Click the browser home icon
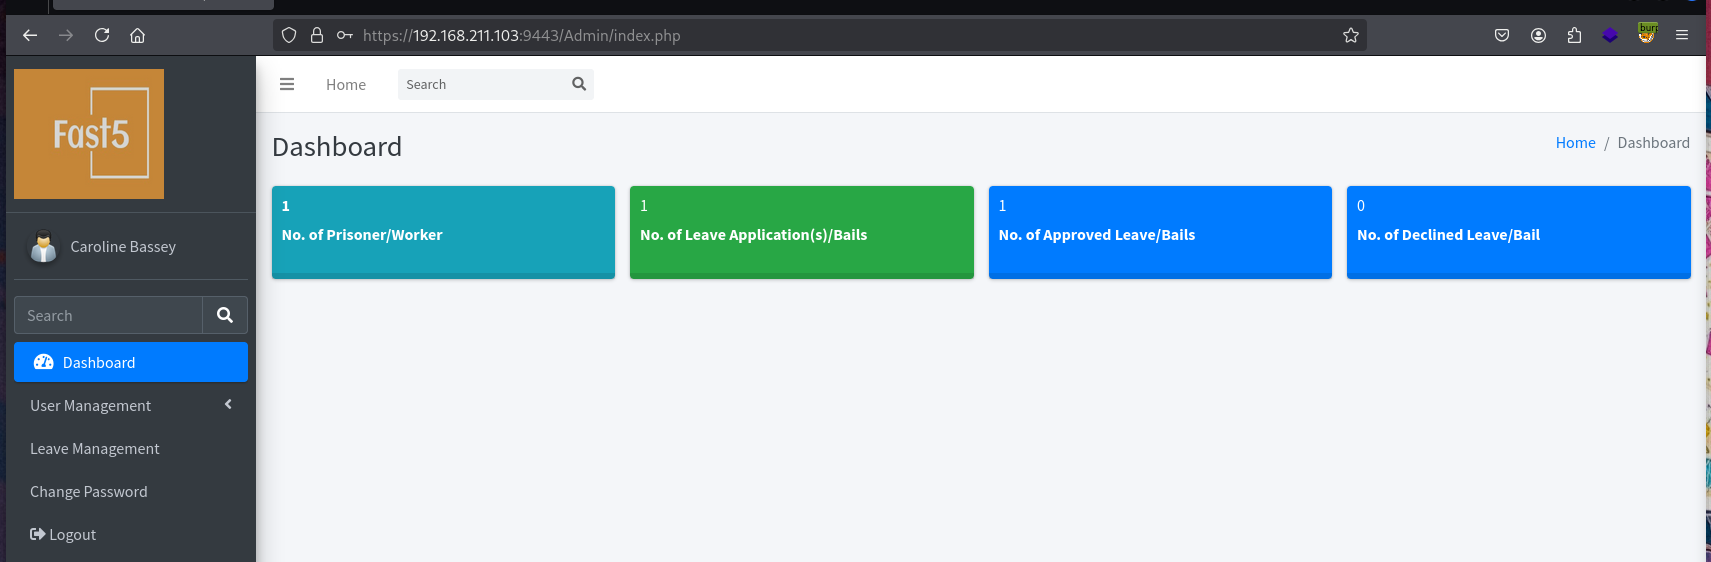The height and width of the screenshot is (562, 1711). (137, 35)
